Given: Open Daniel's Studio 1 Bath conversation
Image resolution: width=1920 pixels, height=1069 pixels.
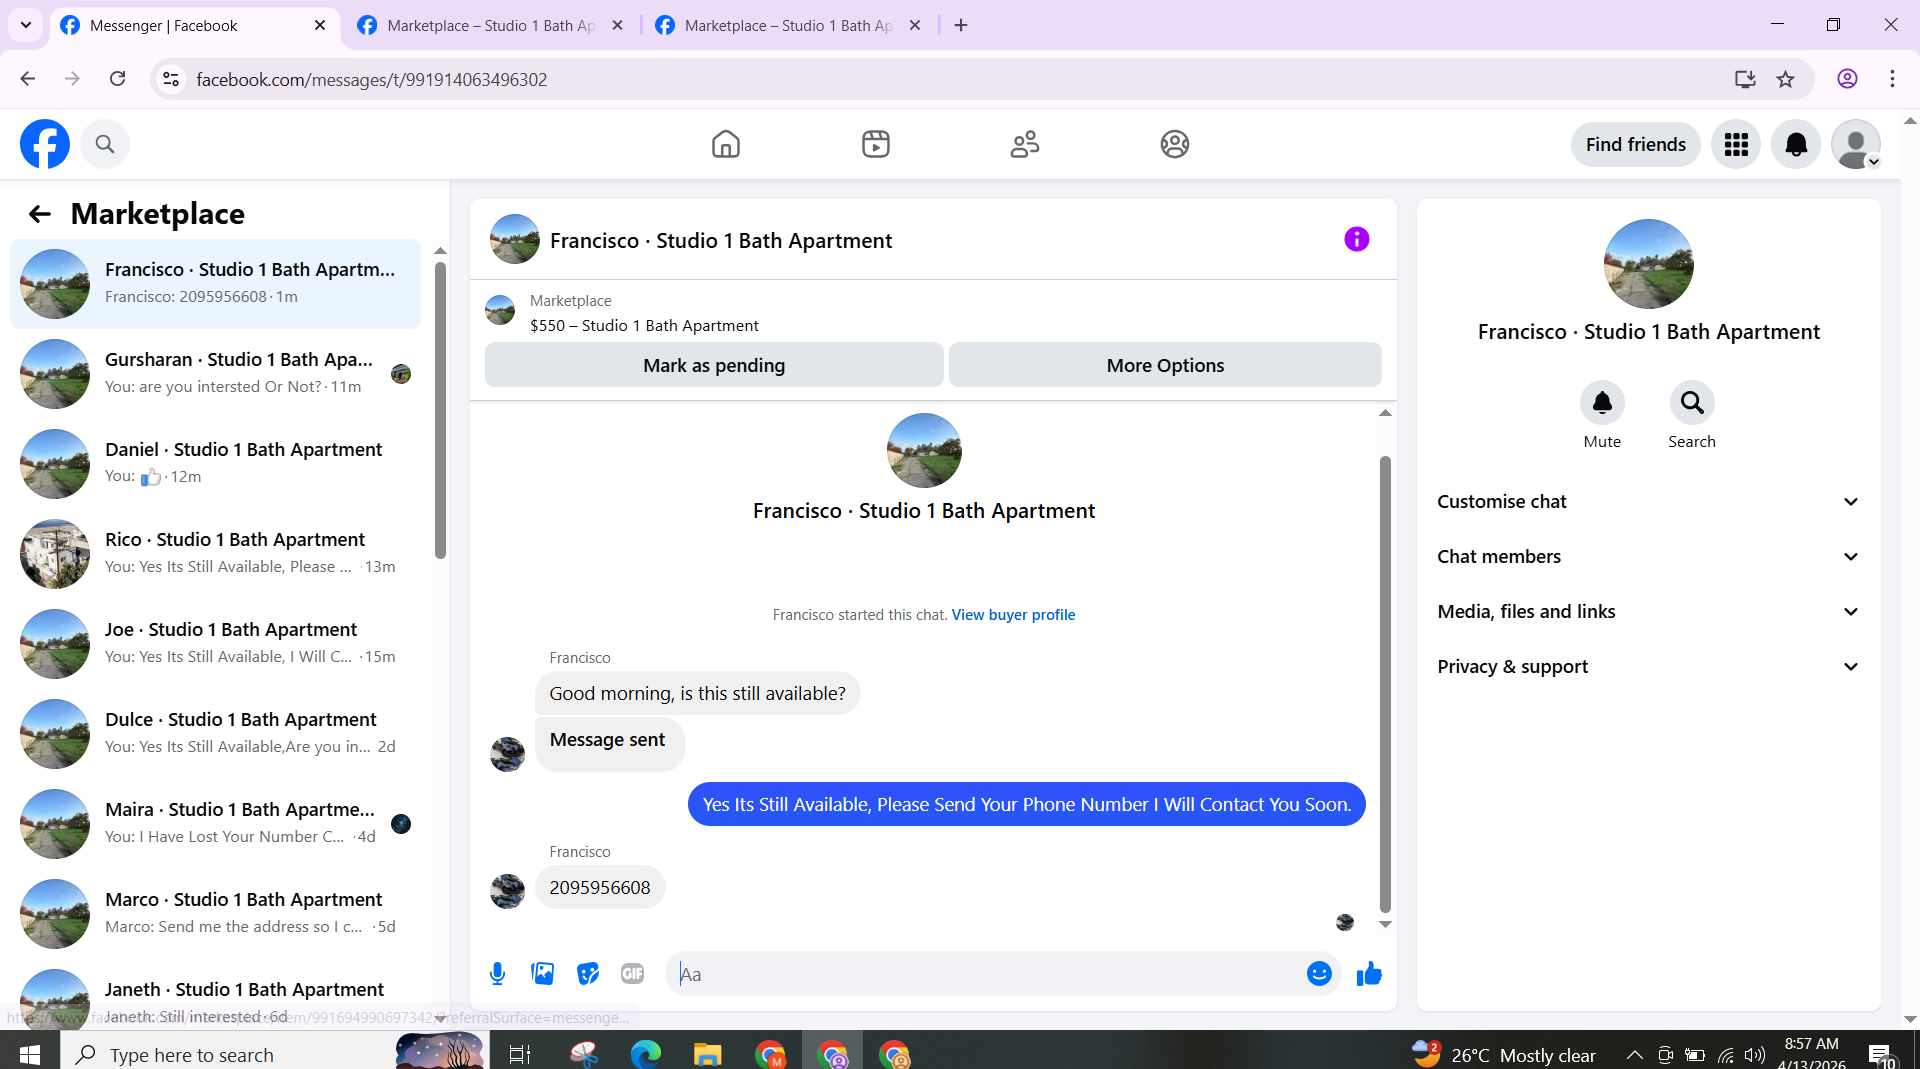Looking at the screenshot, I should point(215,464).
